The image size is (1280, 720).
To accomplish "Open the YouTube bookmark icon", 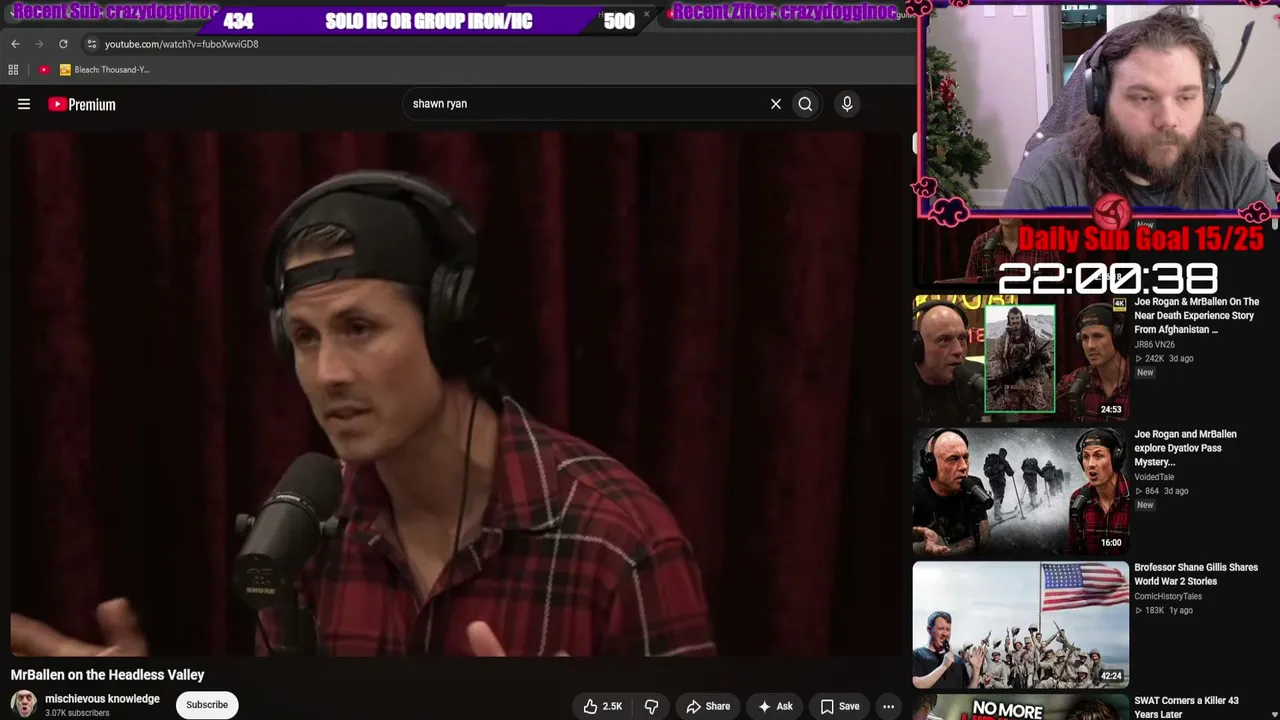I will tap(44, 70).
